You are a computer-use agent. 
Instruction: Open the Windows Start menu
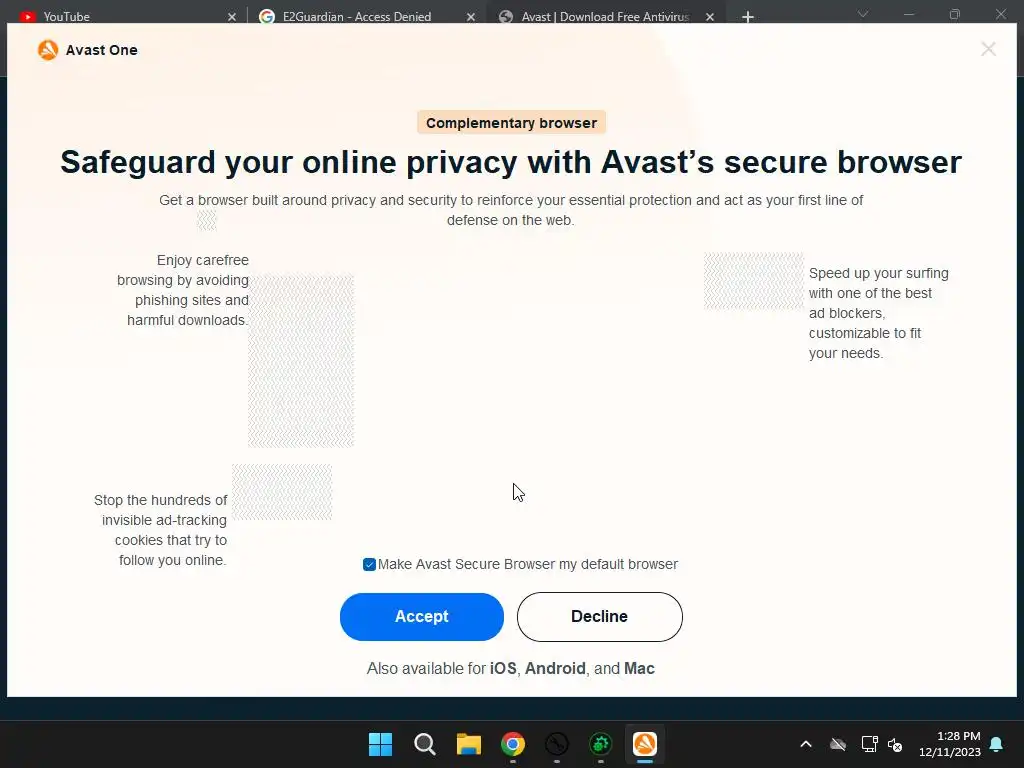point(380,744)
